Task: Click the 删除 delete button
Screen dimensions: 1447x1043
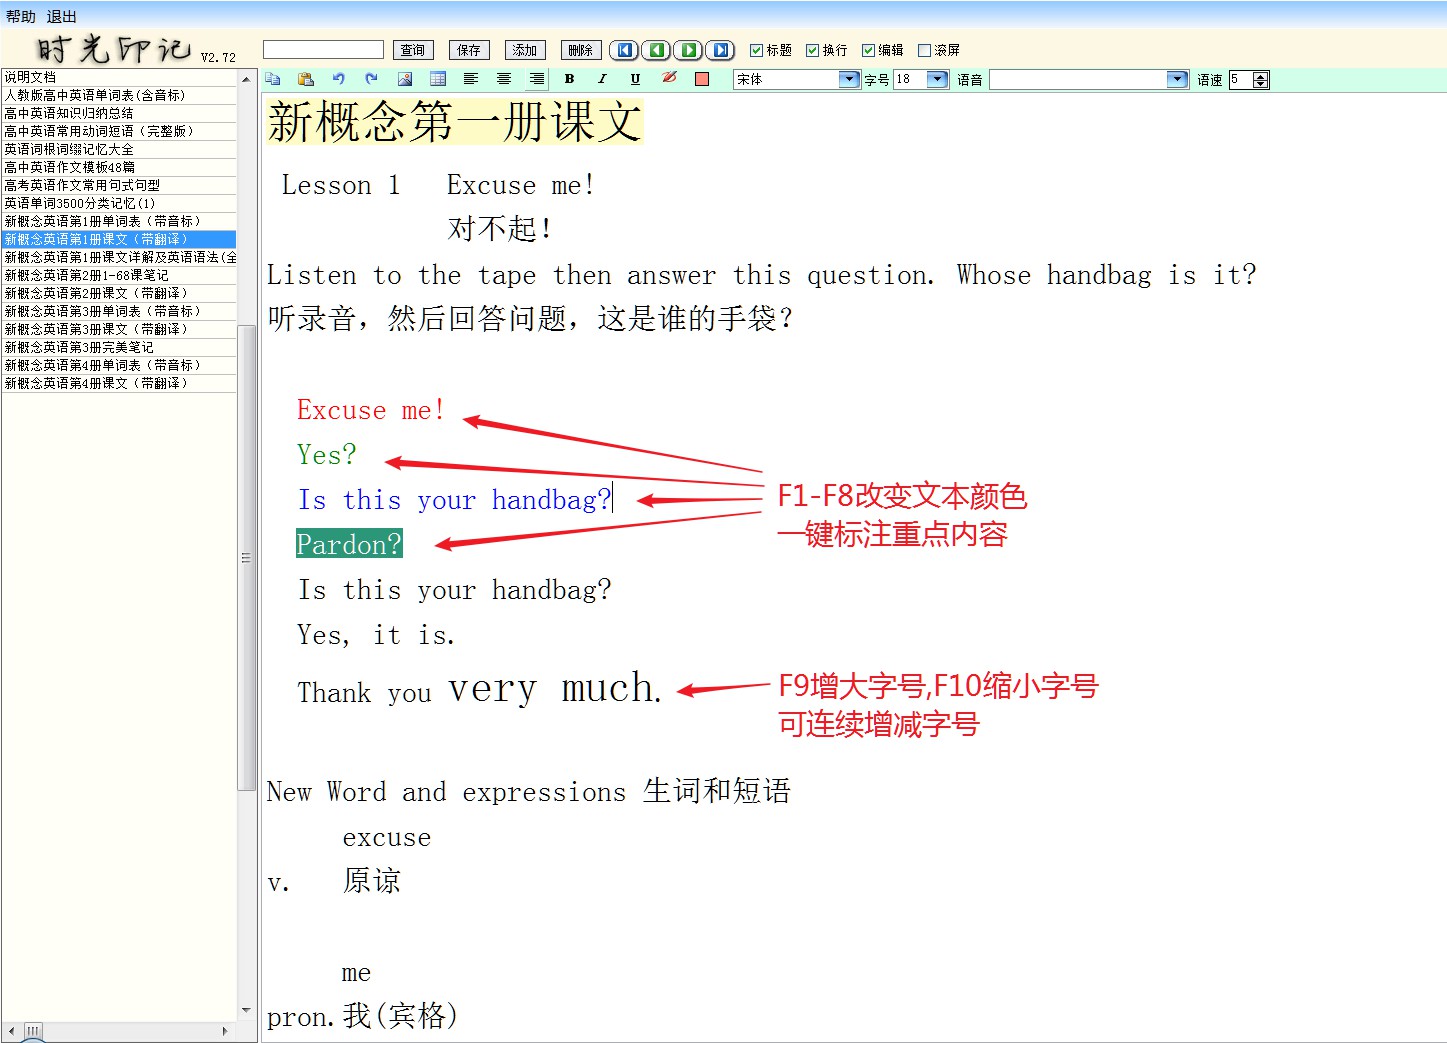Action: (581, 50)
